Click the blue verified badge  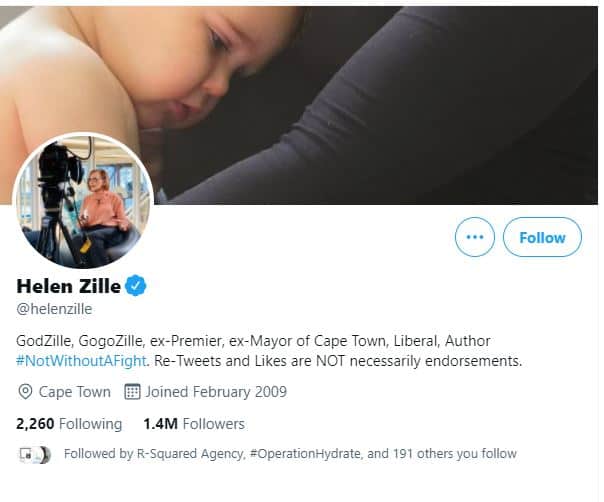[136, 286]
